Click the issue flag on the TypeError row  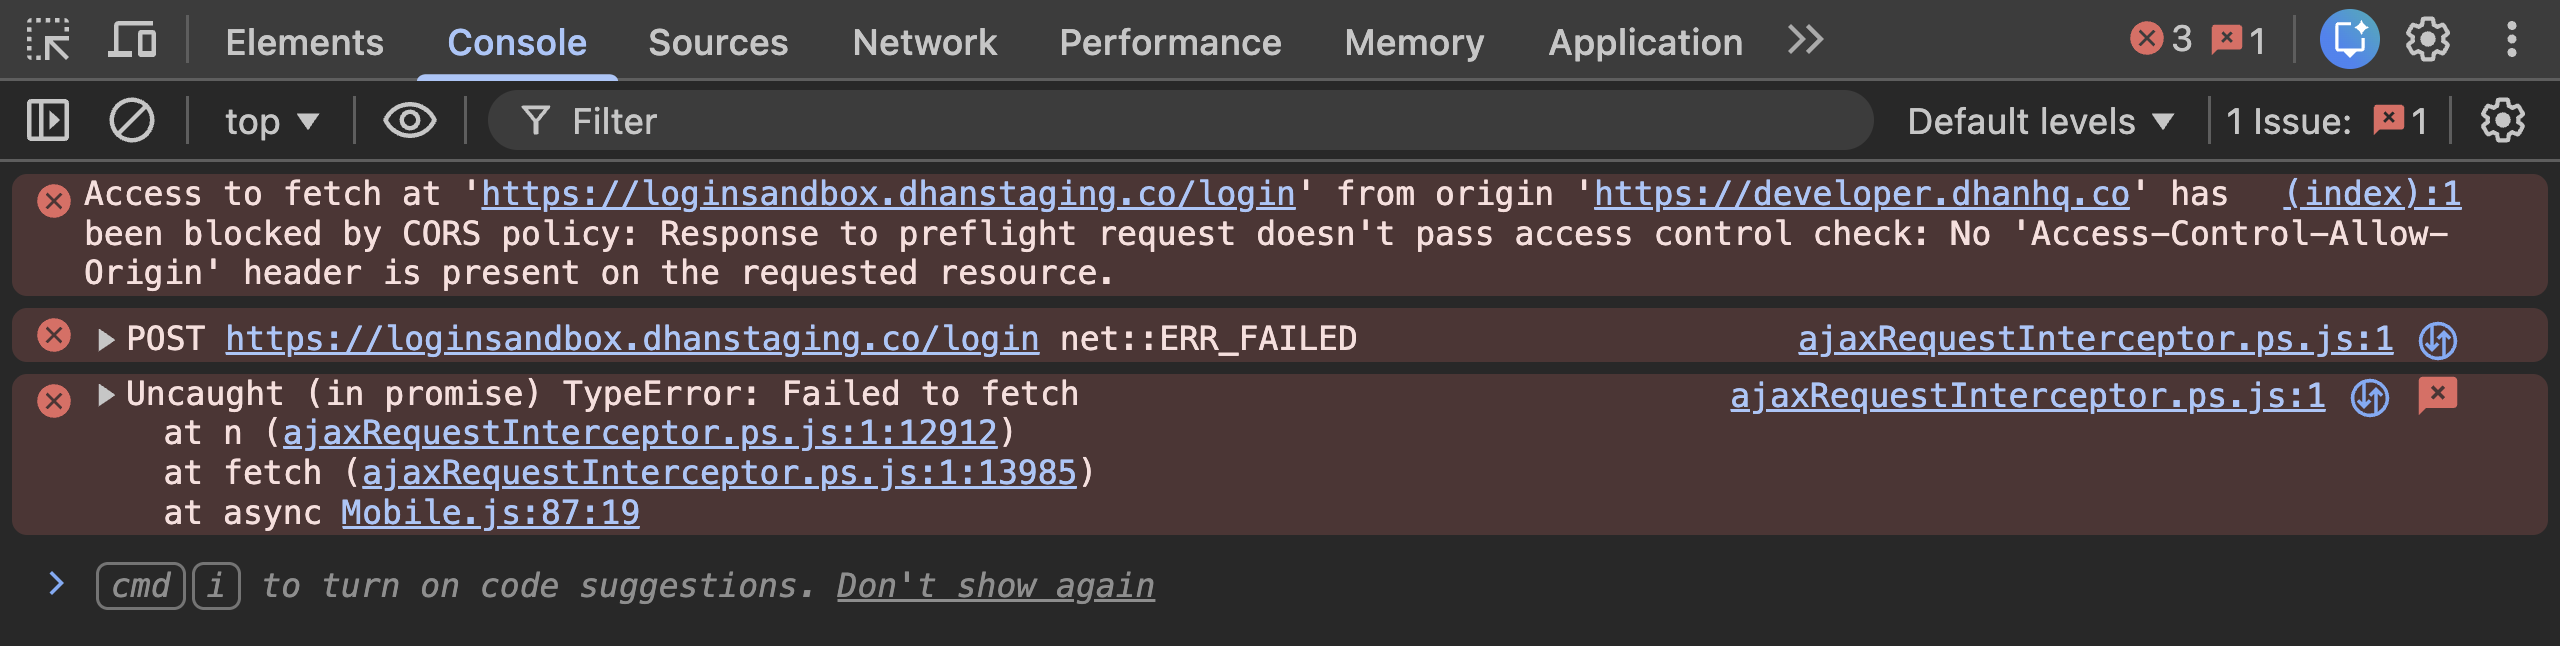coord(2437,395)
